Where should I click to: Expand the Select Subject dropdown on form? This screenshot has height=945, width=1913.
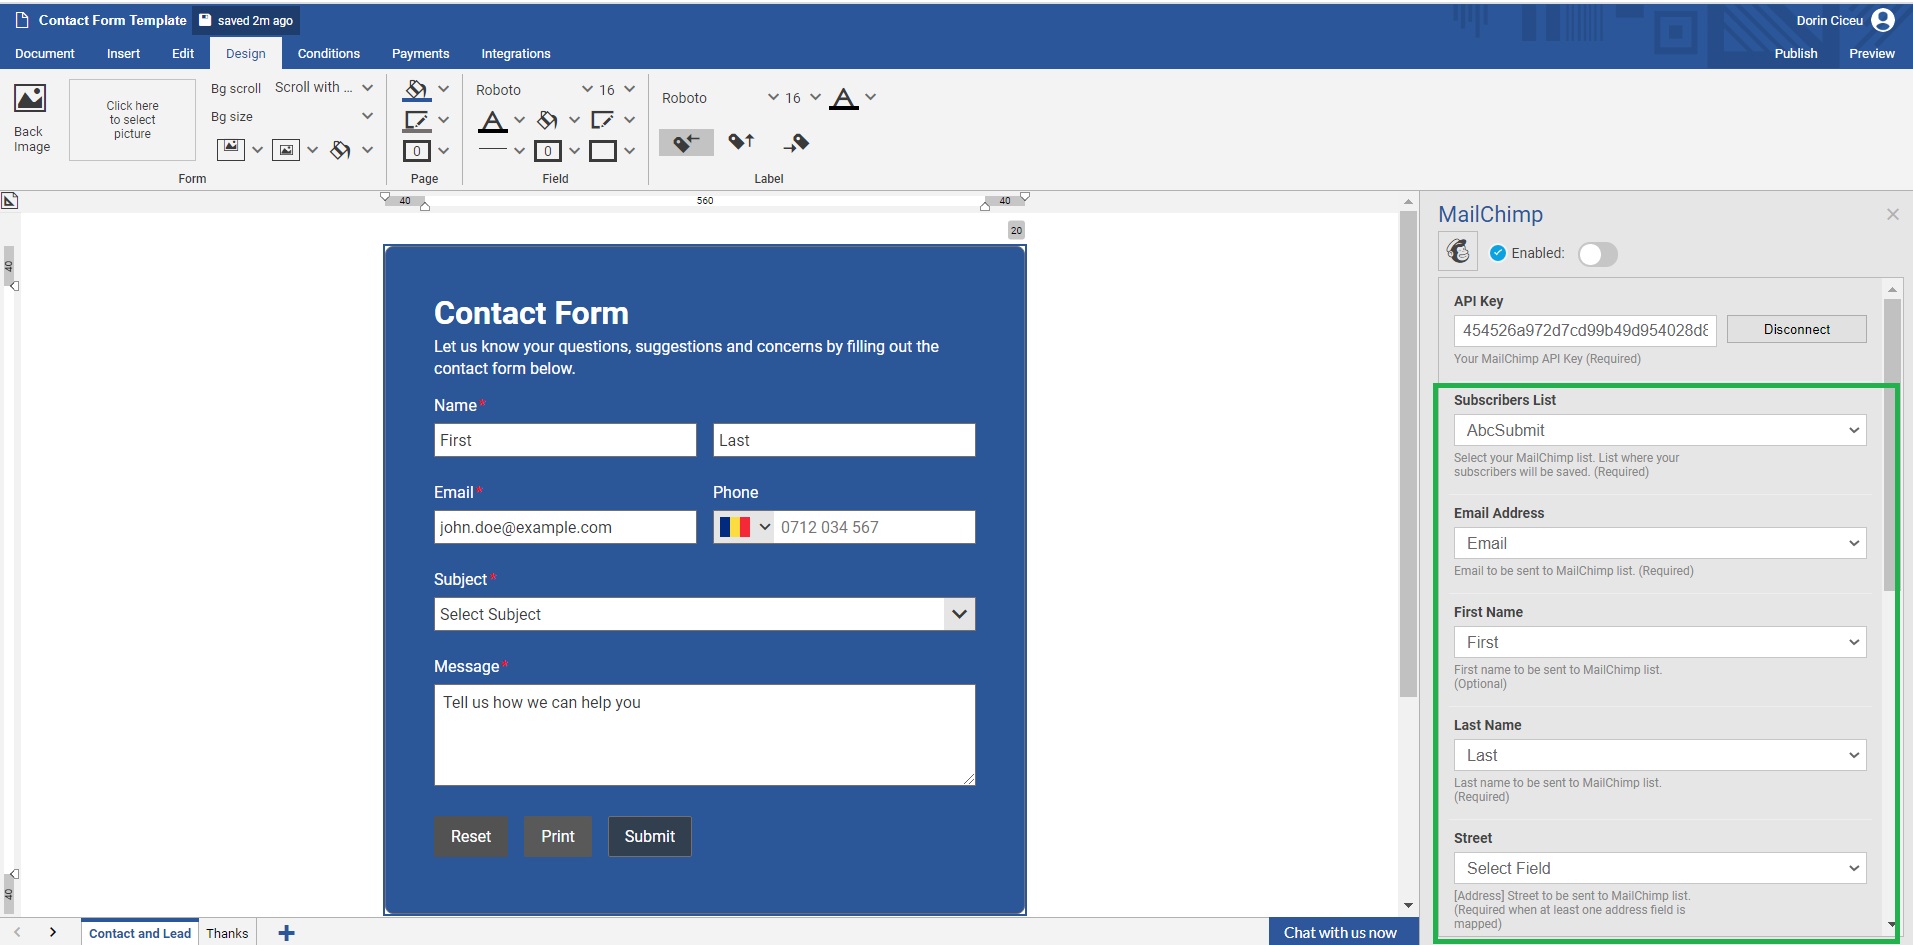coord(958,614)
